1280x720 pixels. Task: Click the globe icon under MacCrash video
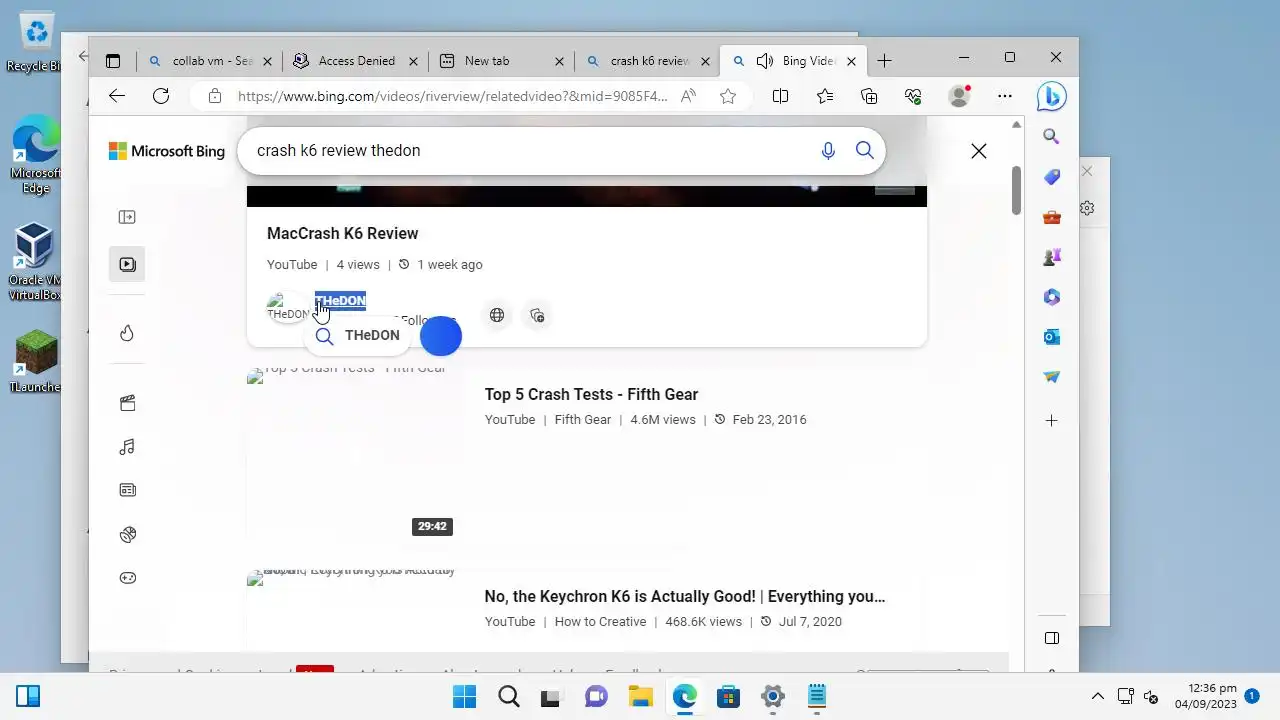497,315
